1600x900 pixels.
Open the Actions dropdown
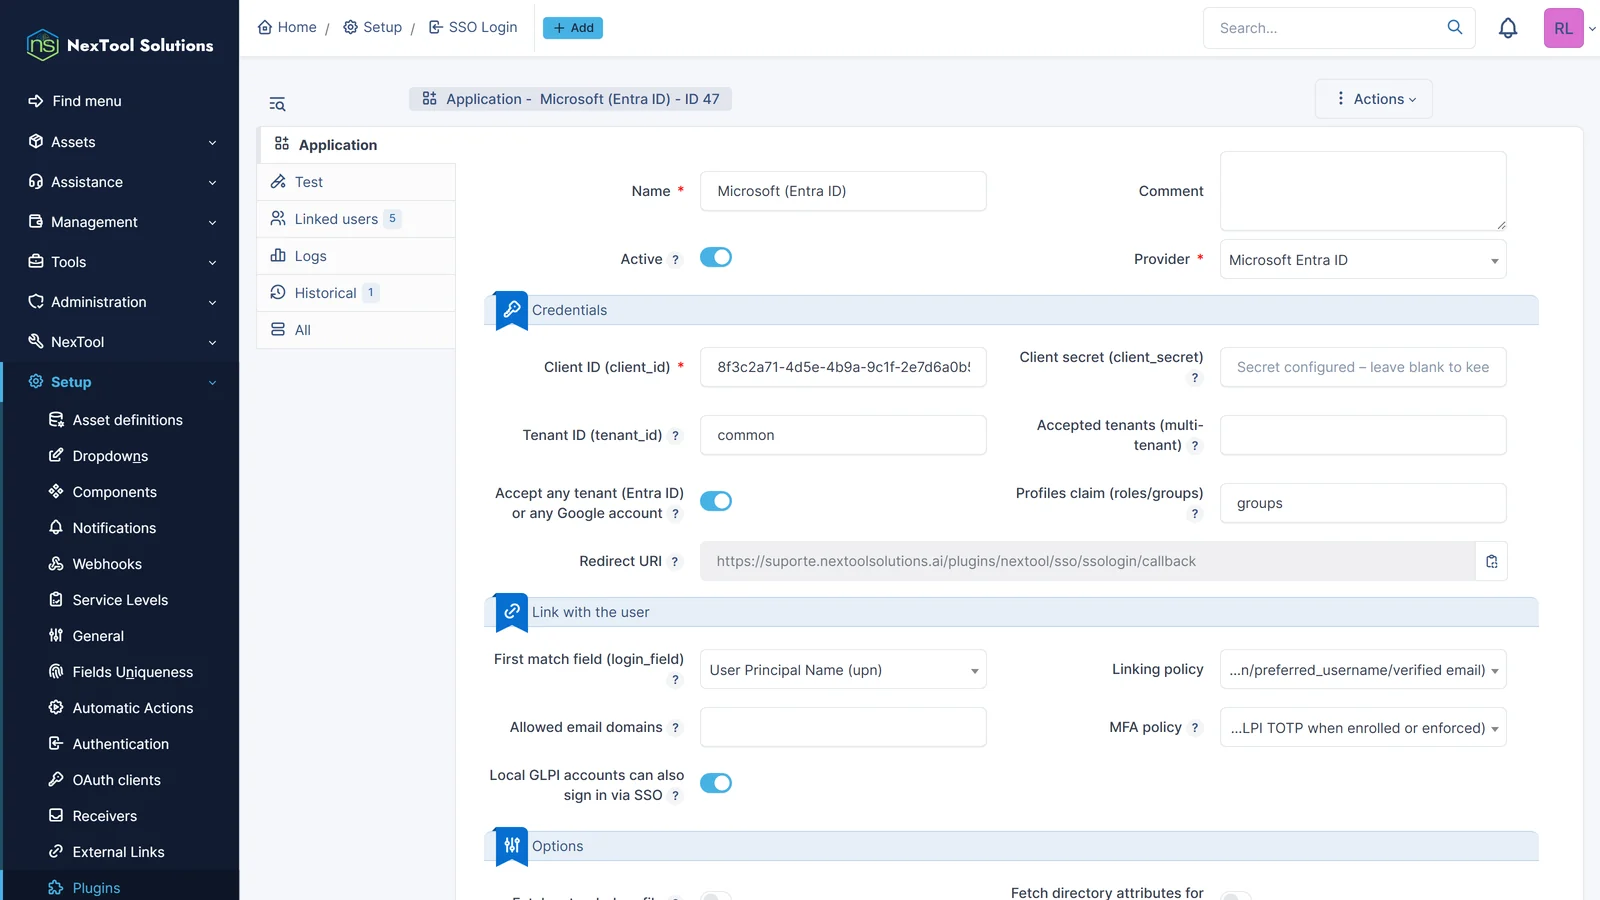[x=1374, y=99]
